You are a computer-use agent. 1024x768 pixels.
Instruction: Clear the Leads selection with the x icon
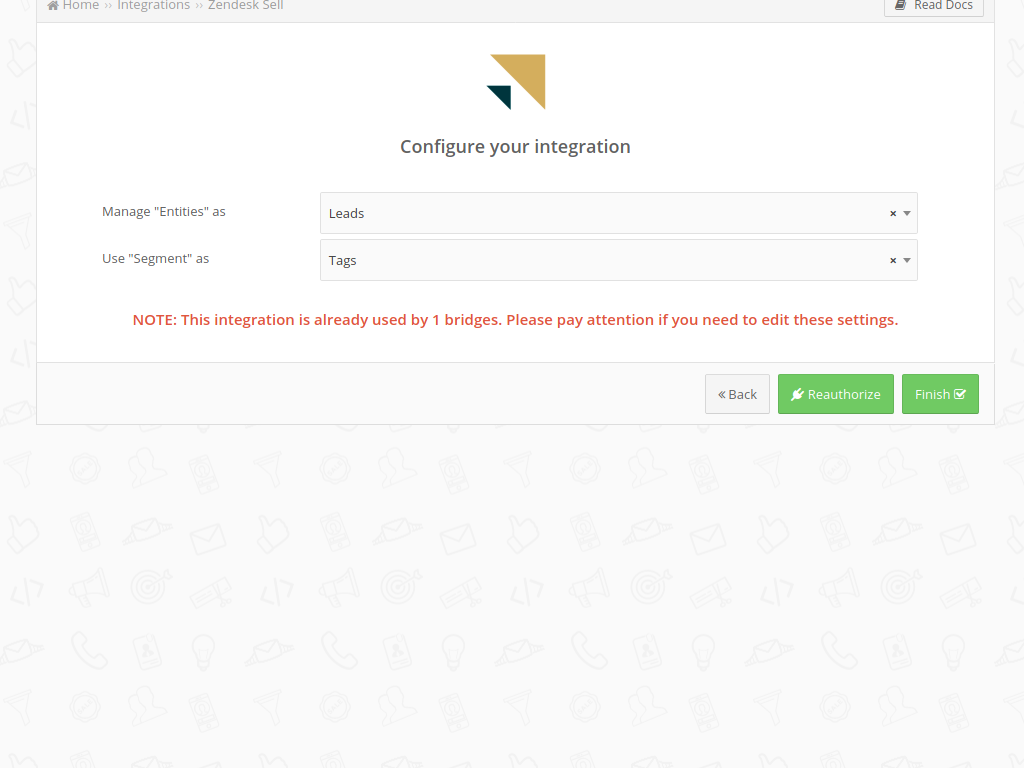click(893, 214)
